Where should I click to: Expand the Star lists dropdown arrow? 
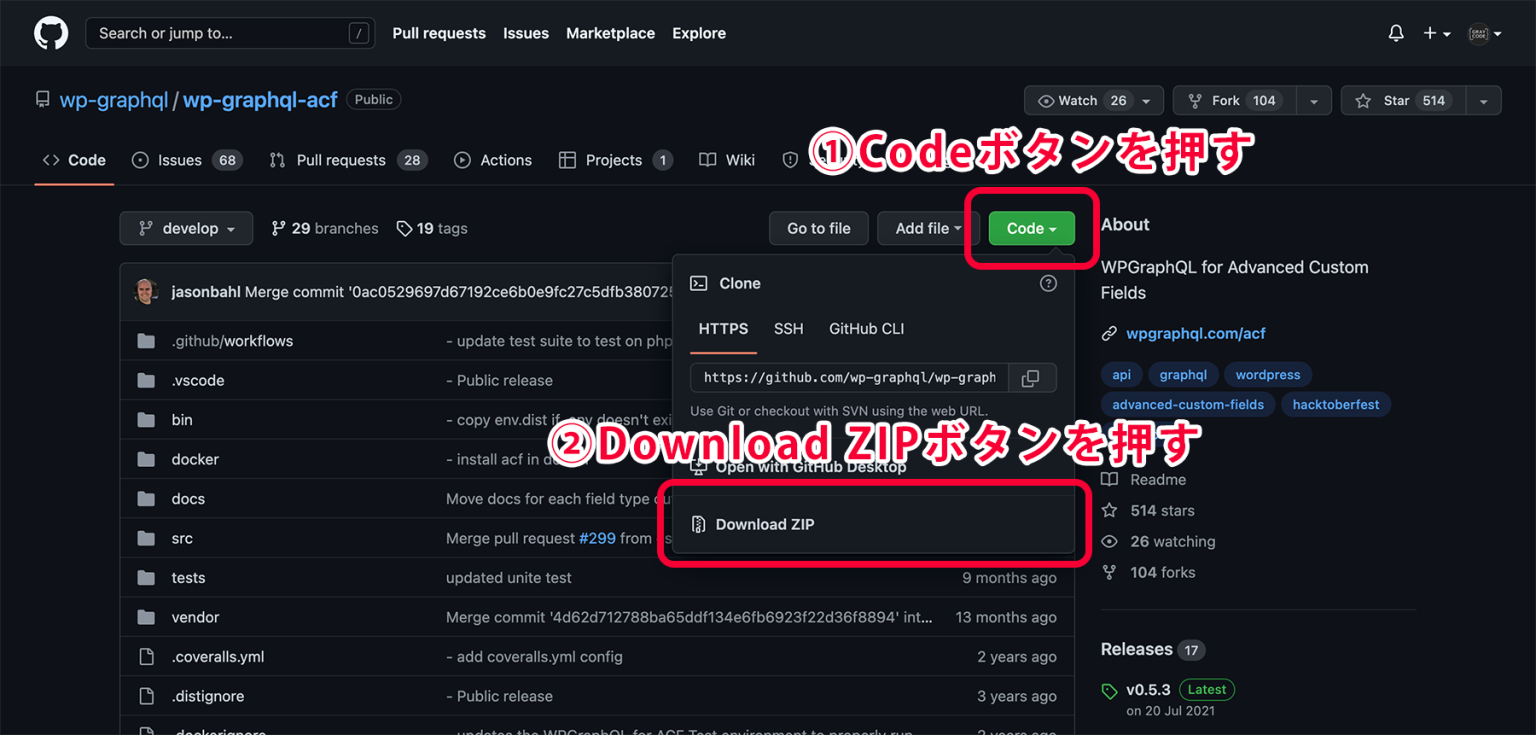pos(1484,101)
